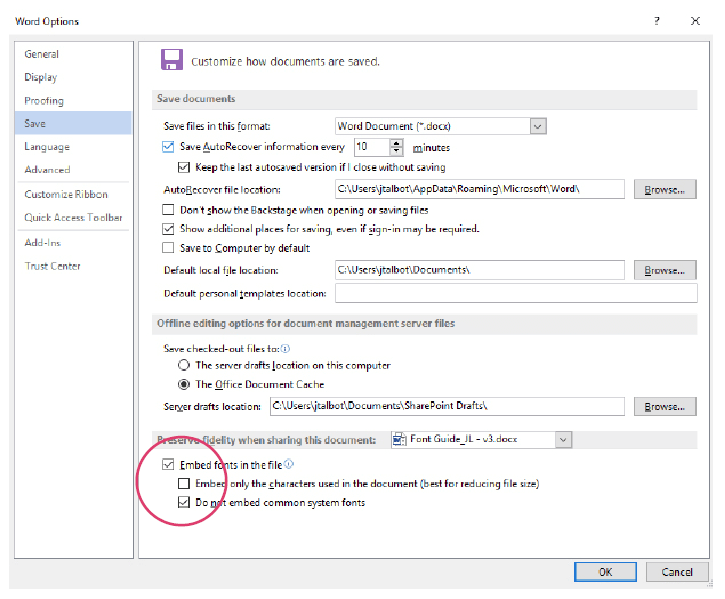Click info icon beside Save checked-out files to
This screenshot has height=599, width=725.
285,348
